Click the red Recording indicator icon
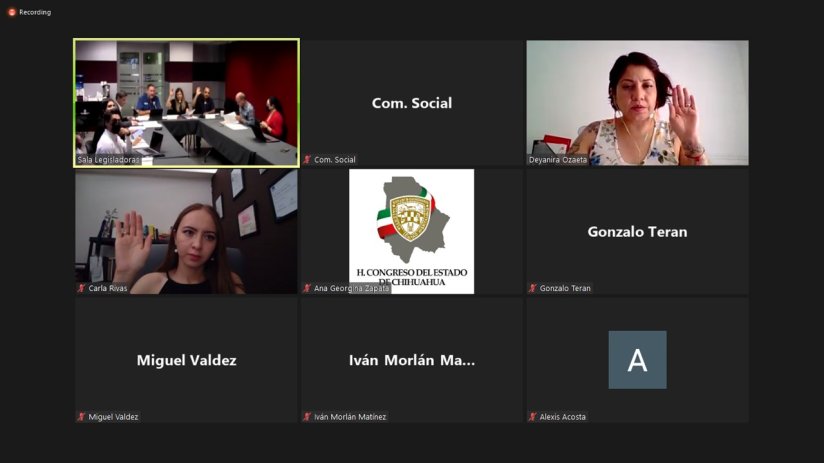 click(x=12, y=12)
